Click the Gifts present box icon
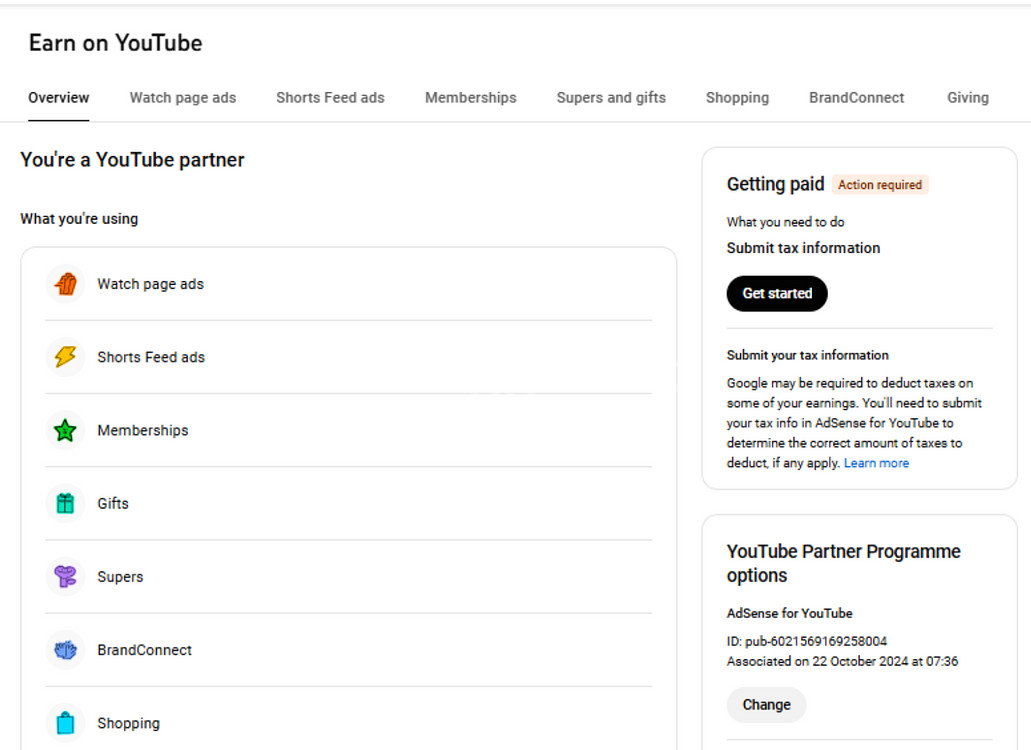The width and height of the screenshot is (1031, 750). click(x=65, y=504)
